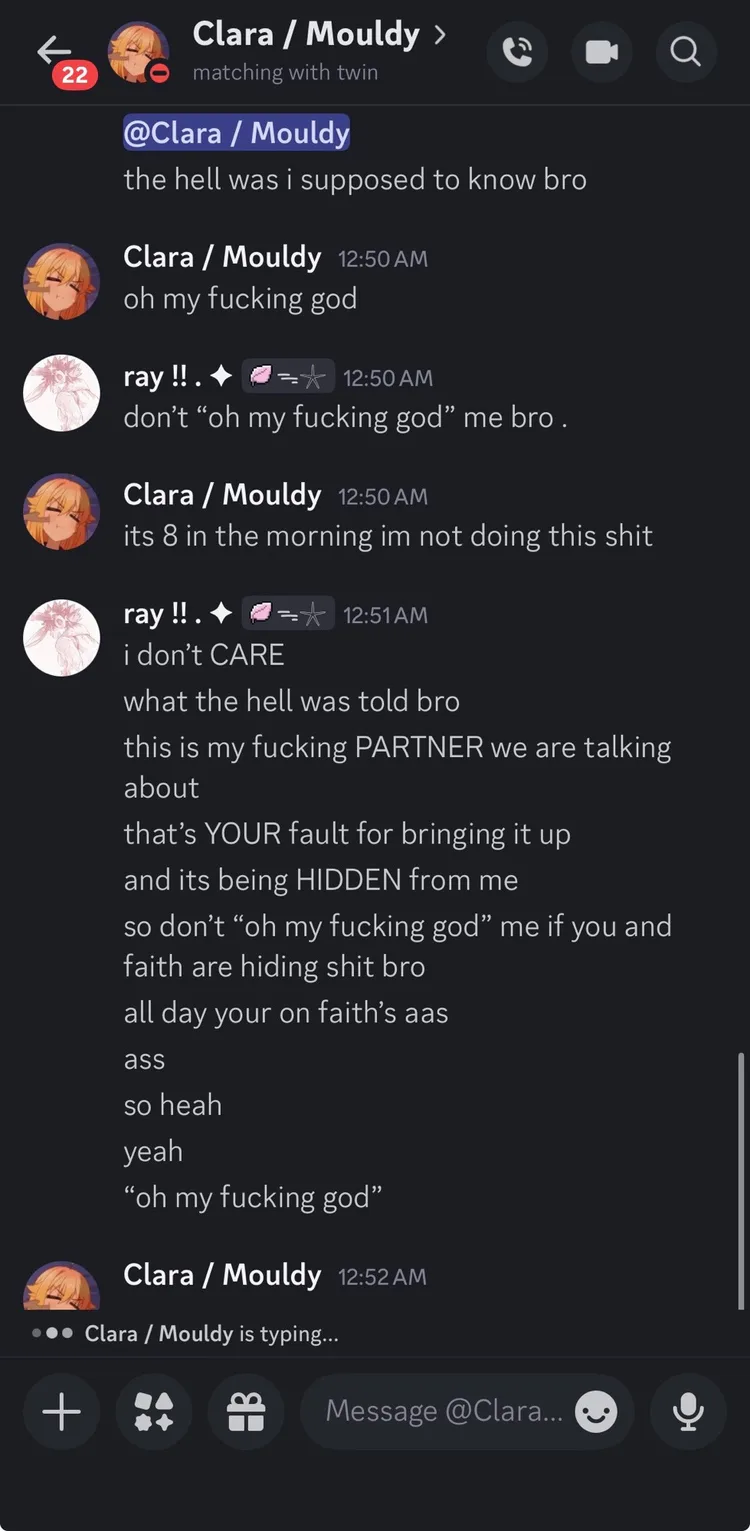Tap Clara / Mouldy name at 12:52 AM
Image resolution: width=750 pixels, height=1531 pixels.
[x=222, y=1275]
